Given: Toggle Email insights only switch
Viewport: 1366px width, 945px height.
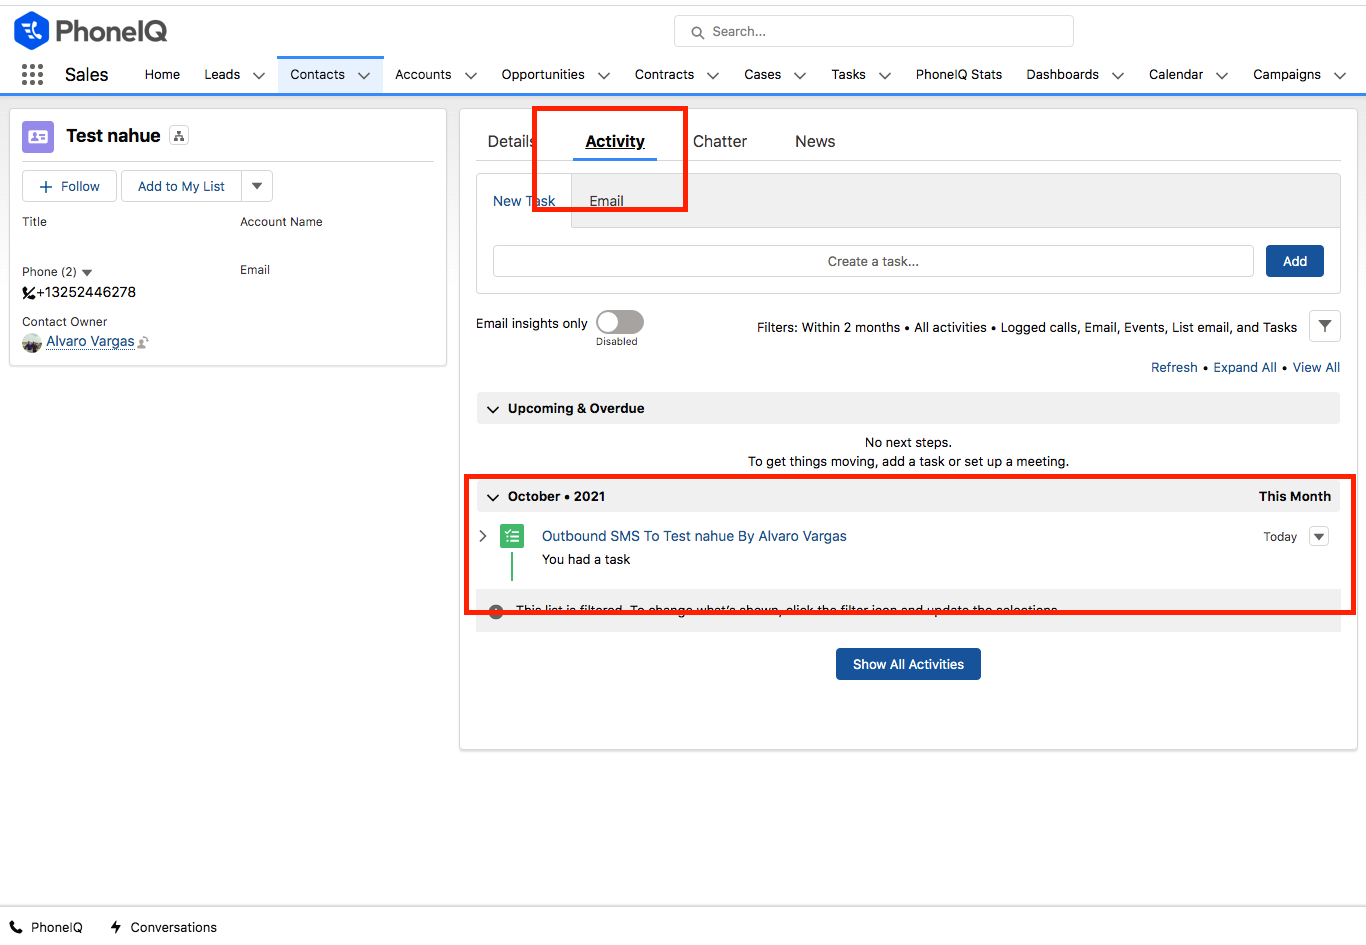Looking at the screenshot, I should point(620,322).
